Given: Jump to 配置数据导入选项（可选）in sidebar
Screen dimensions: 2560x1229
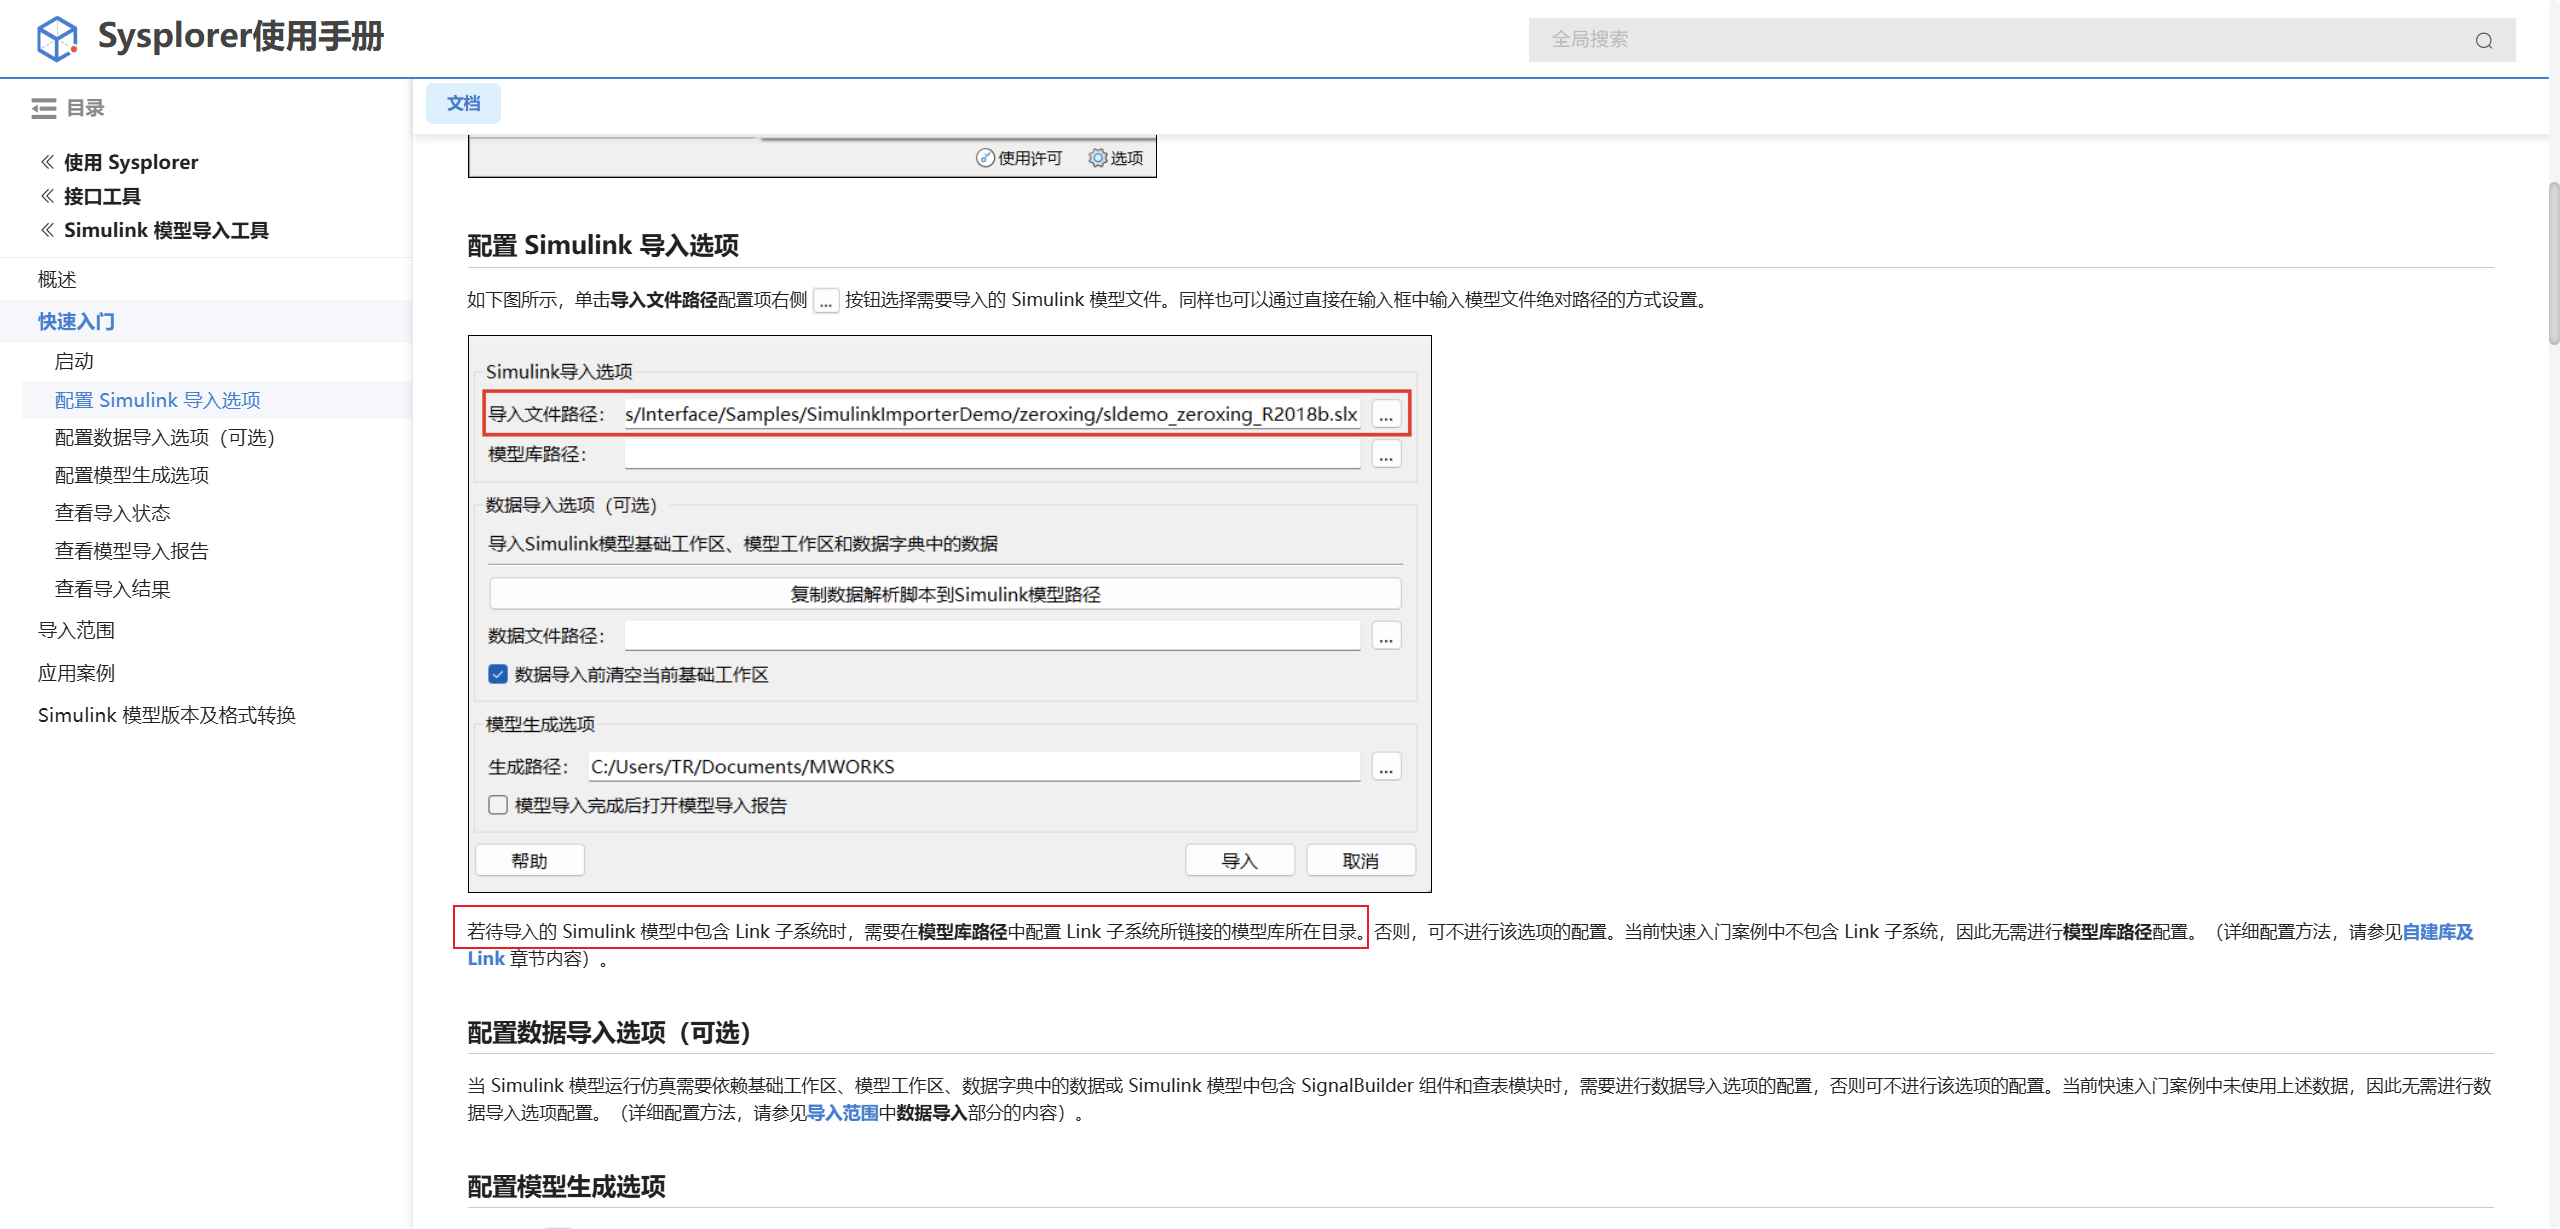Looking at the screenshot, I should click(x=165, y=437).
